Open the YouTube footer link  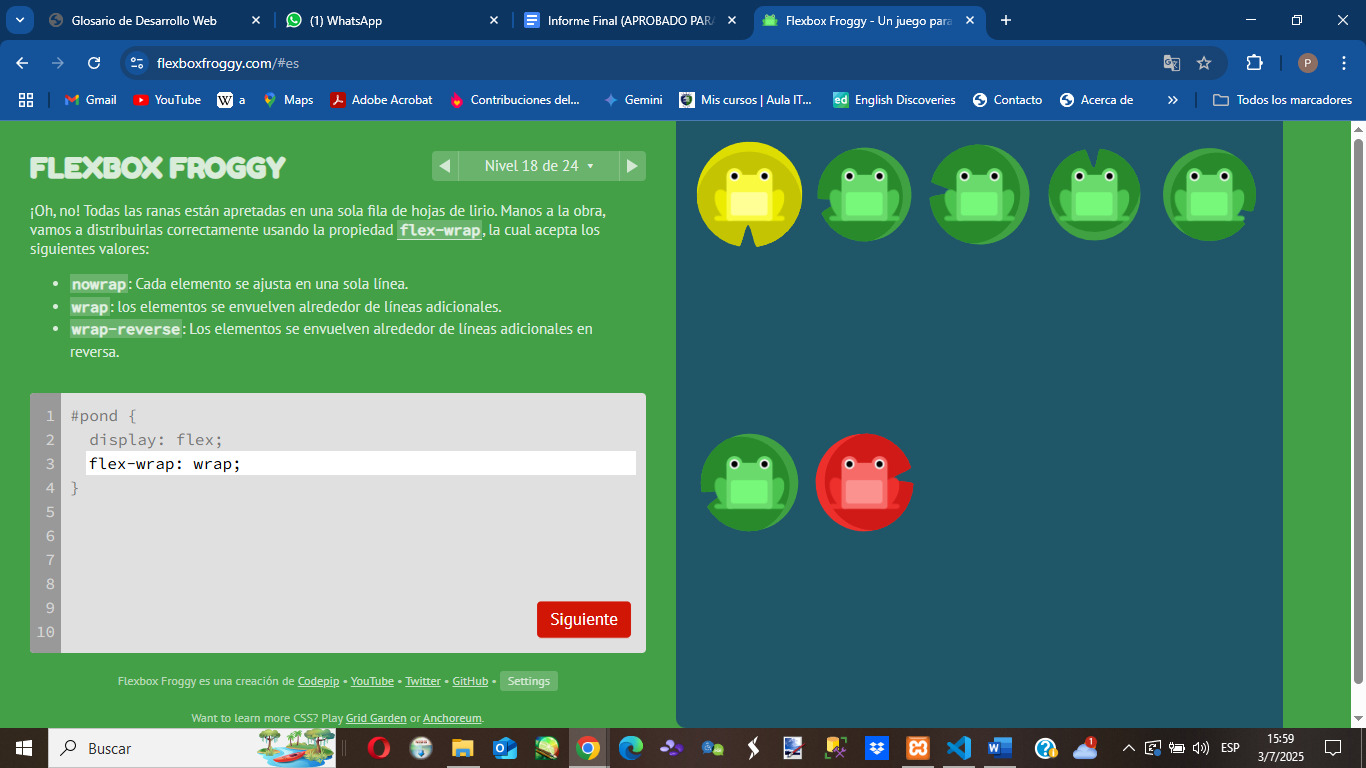[372, 681]
